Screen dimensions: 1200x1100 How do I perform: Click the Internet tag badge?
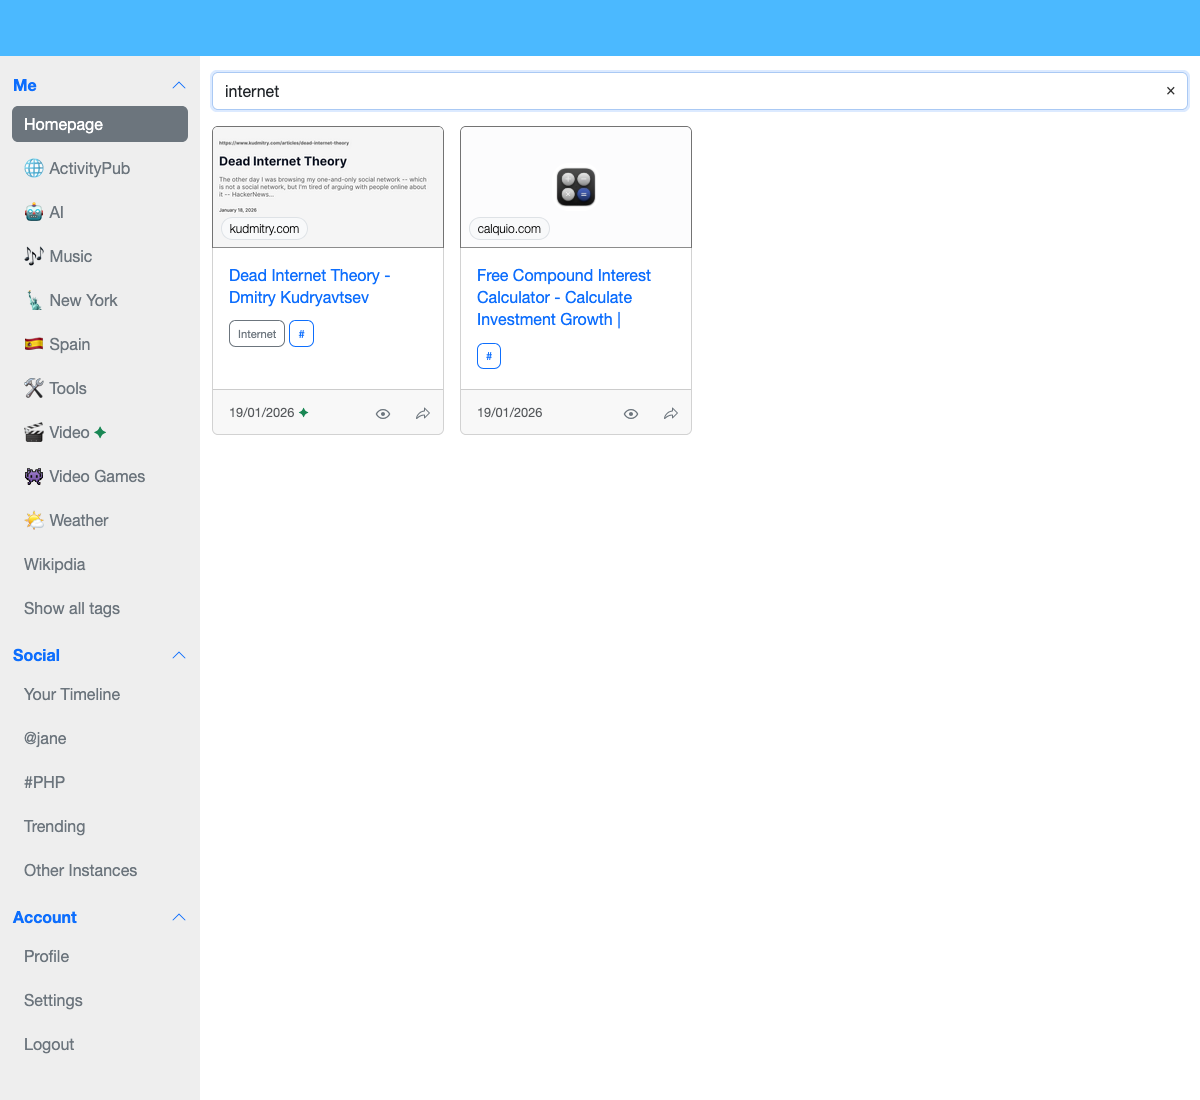257,334
